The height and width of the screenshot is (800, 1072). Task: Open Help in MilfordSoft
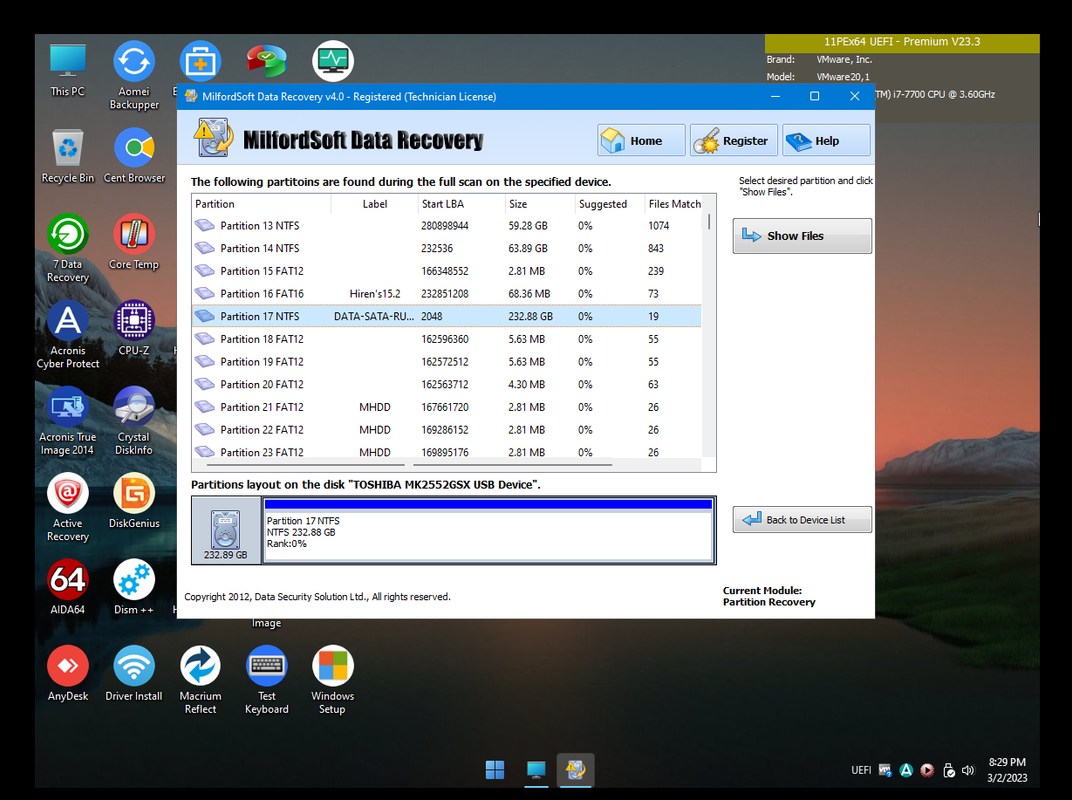[x=826, y=140]
